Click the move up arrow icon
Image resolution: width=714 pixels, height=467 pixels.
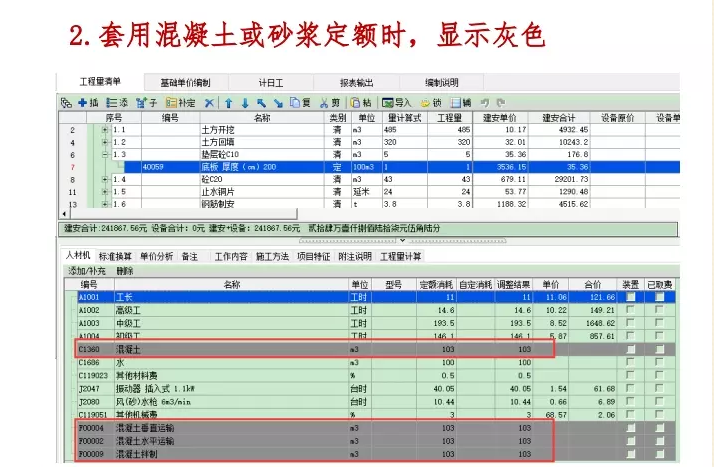228,103
